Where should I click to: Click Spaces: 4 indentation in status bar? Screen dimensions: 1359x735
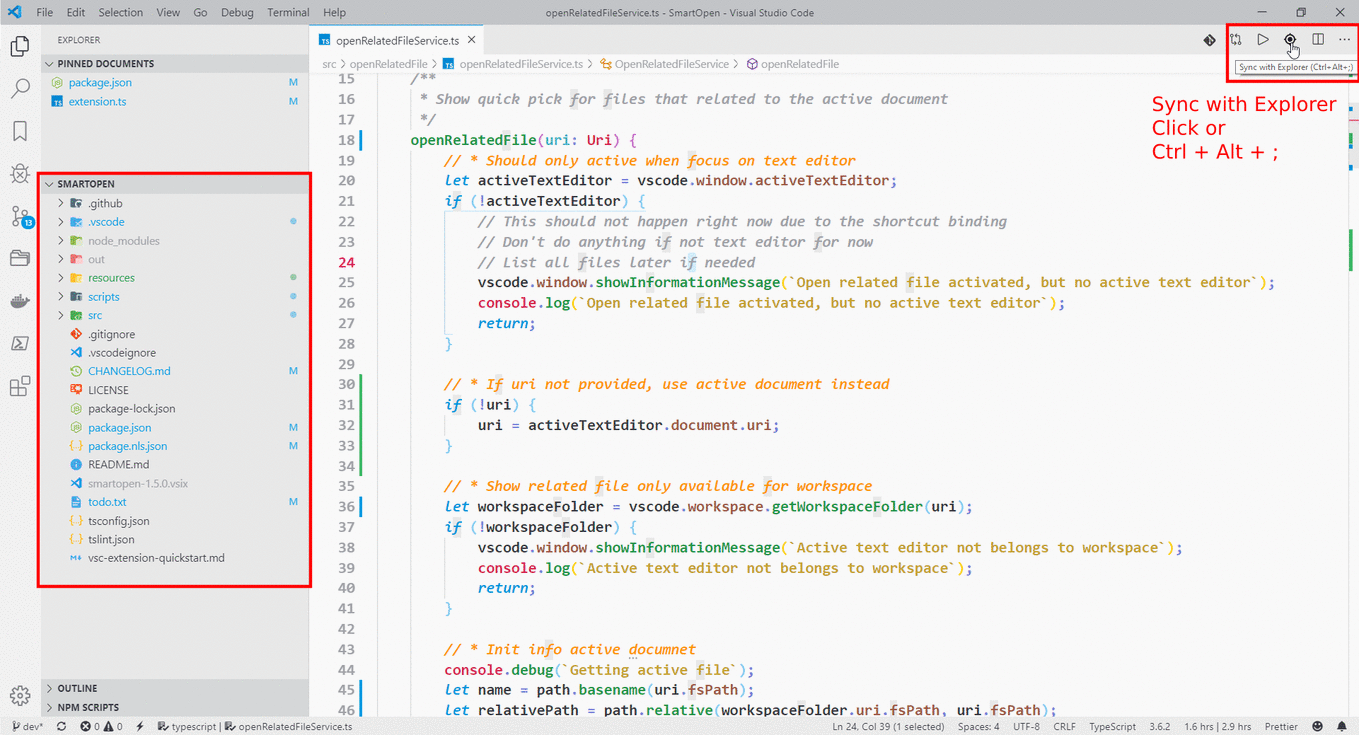click(x=978, y=727)
